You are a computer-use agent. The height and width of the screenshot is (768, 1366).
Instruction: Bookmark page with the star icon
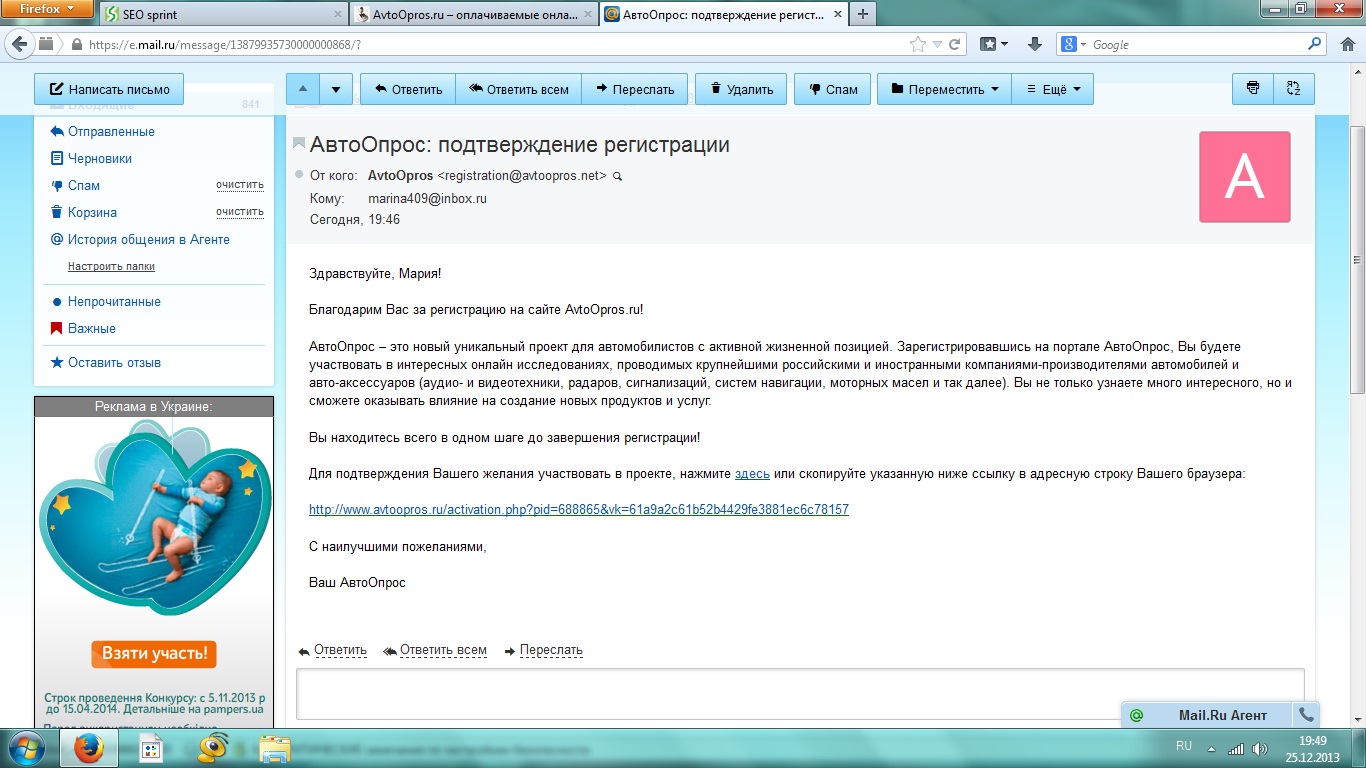pyautogui.click(x=917, y=44)
